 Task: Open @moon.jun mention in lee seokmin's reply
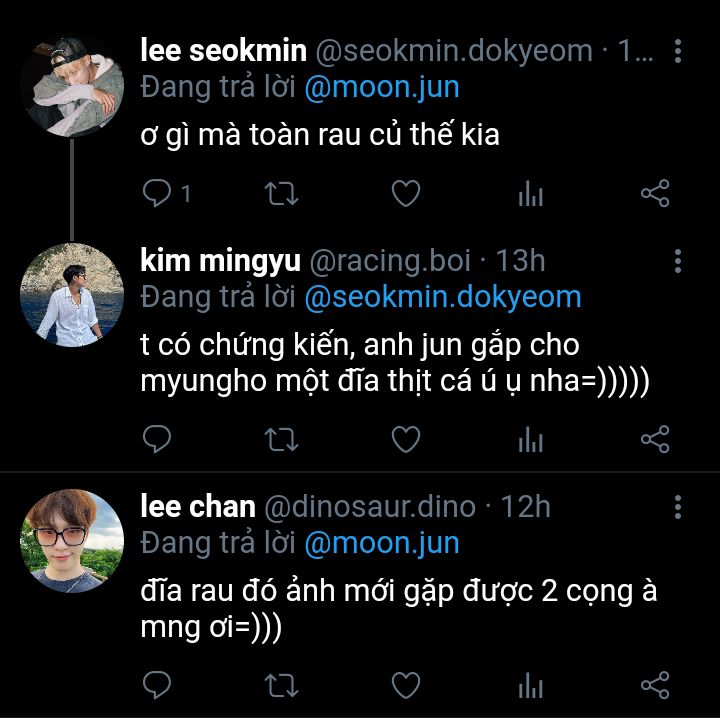tap(383, 87)
